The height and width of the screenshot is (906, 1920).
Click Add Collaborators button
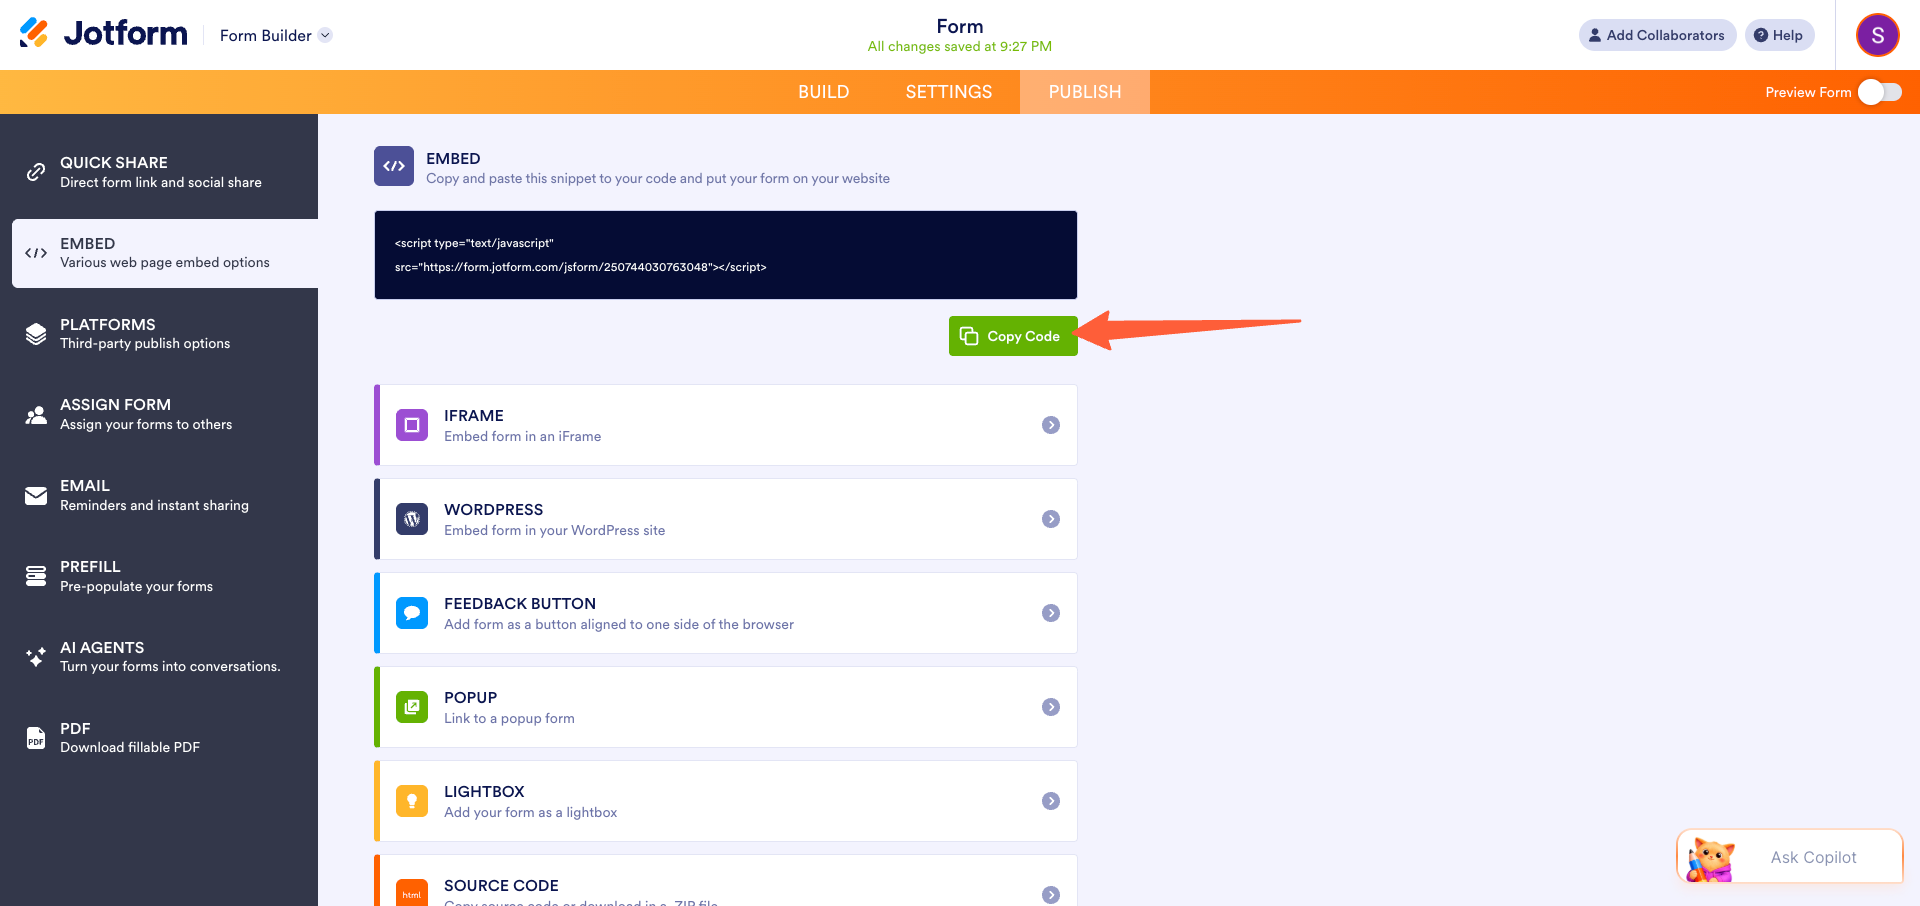1657,35
